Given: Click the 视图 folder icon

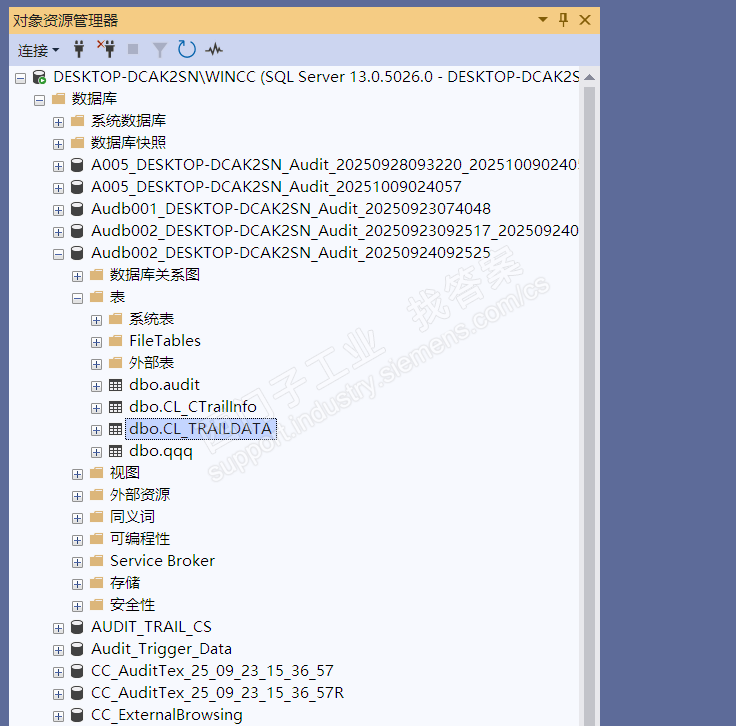Looking at the screenshot, I should [97, 473].
